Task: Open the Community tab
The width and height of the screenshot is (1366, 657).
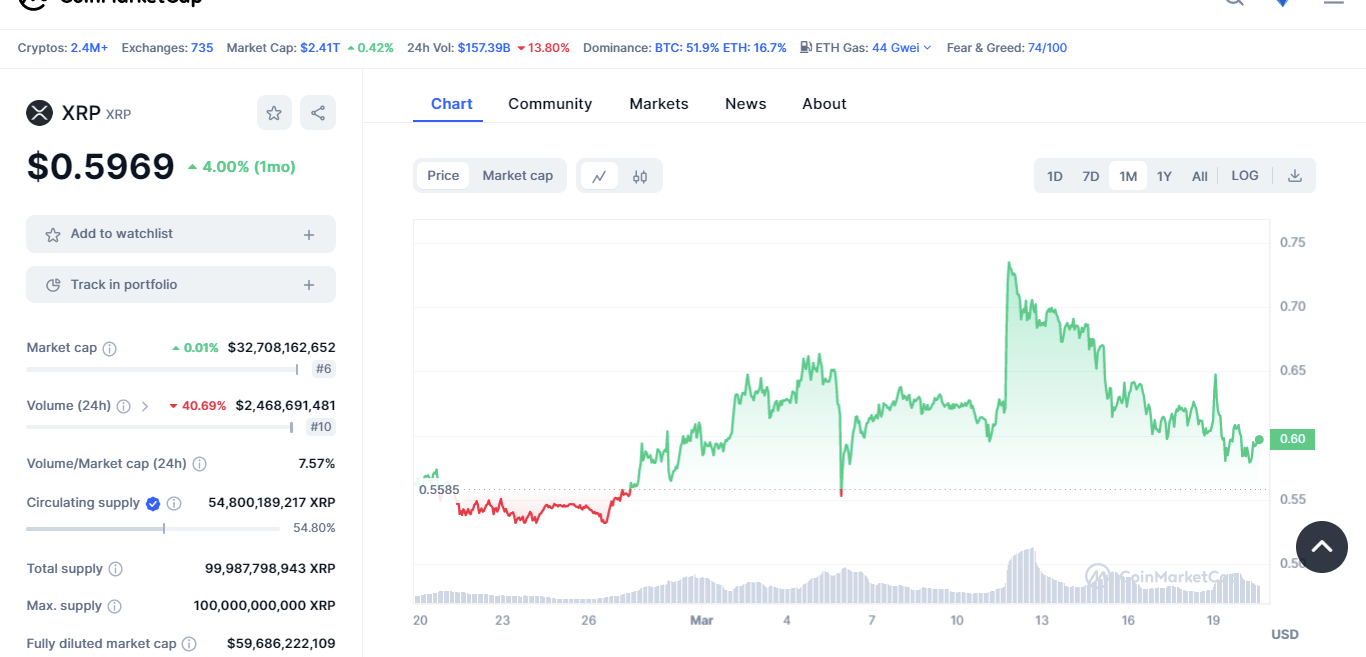Action: point(550,104)
